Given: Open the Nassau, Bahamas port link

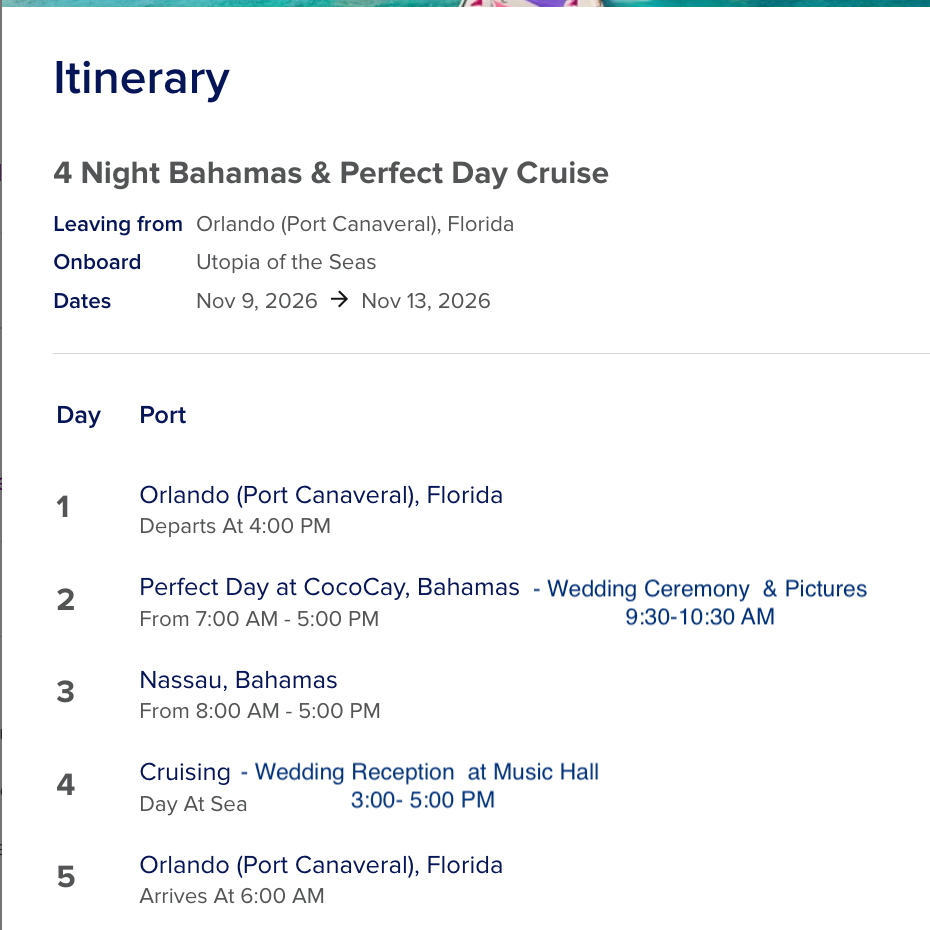Looking at the screenshot, I should [x=238, y=680].
